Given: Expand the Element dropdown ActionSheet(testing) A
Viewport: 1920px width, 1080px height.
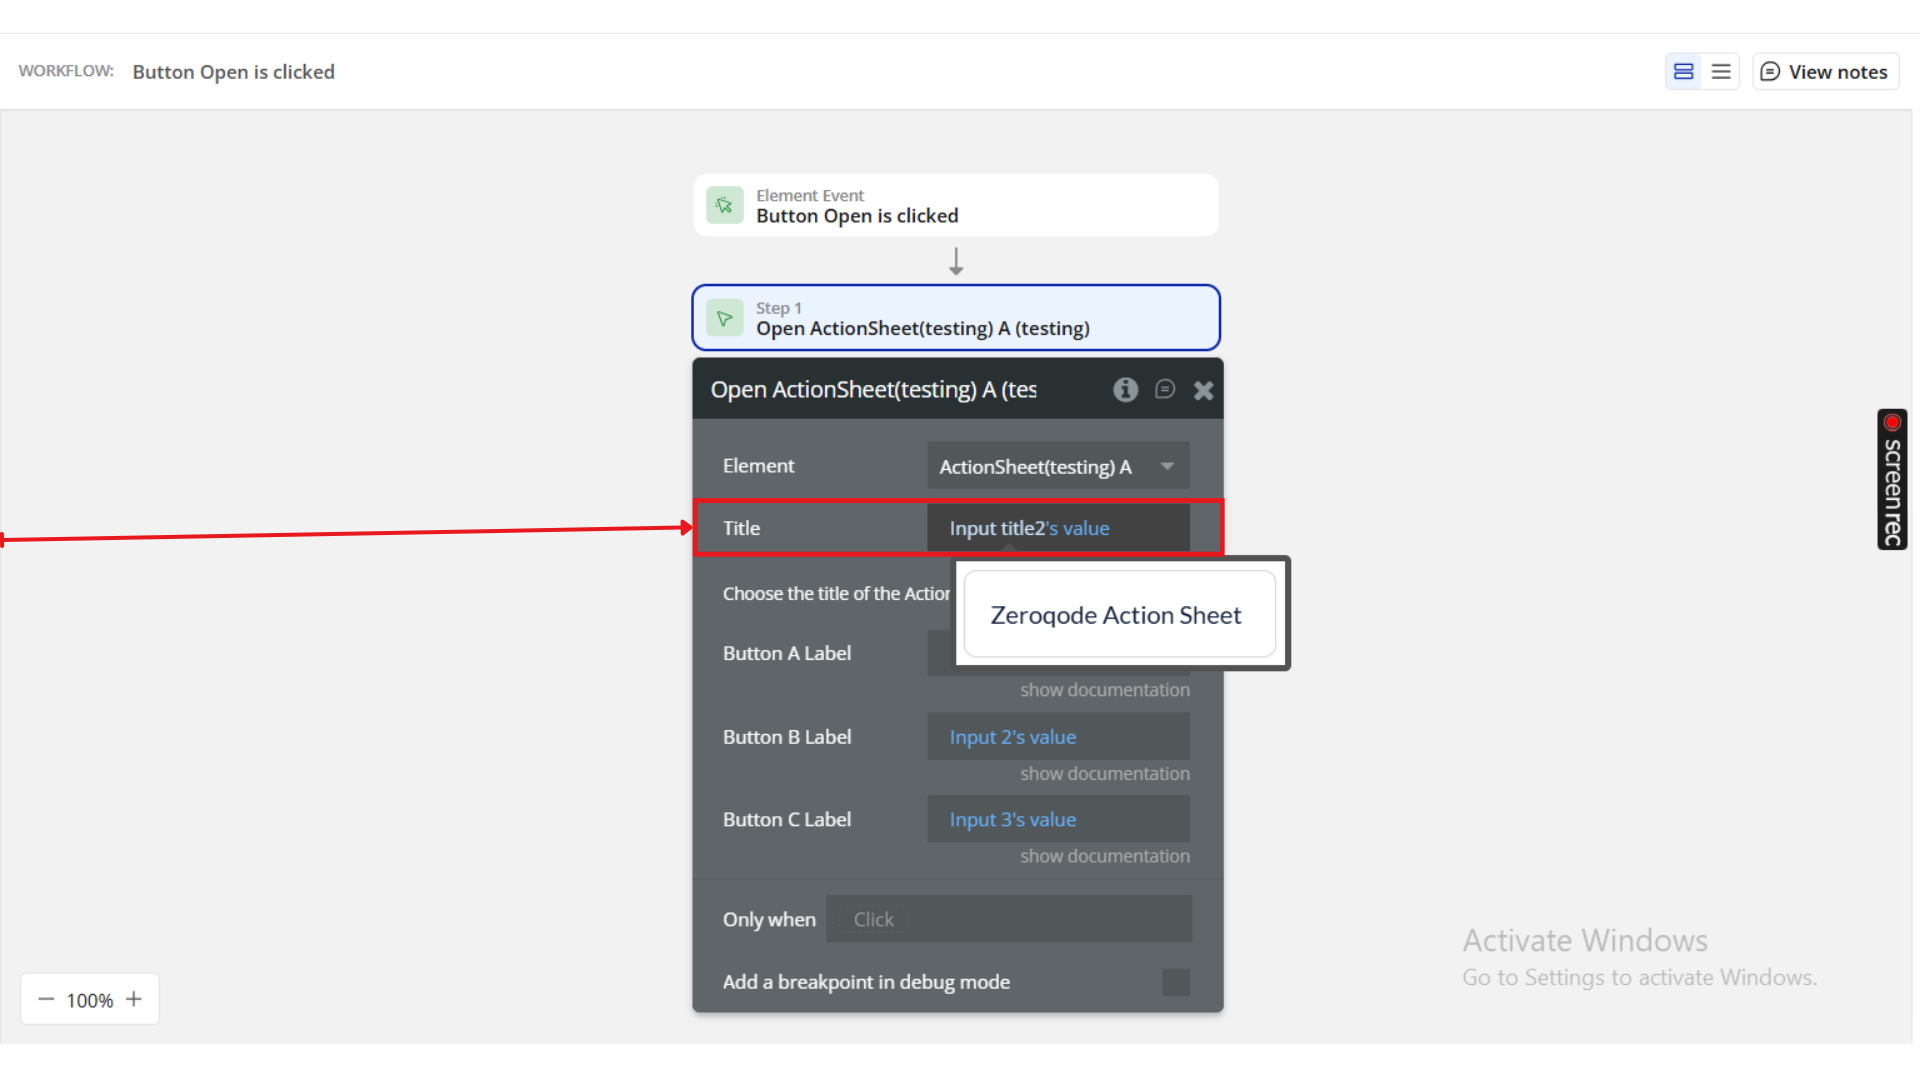Looking at the screenshot, I should 1035,466.
